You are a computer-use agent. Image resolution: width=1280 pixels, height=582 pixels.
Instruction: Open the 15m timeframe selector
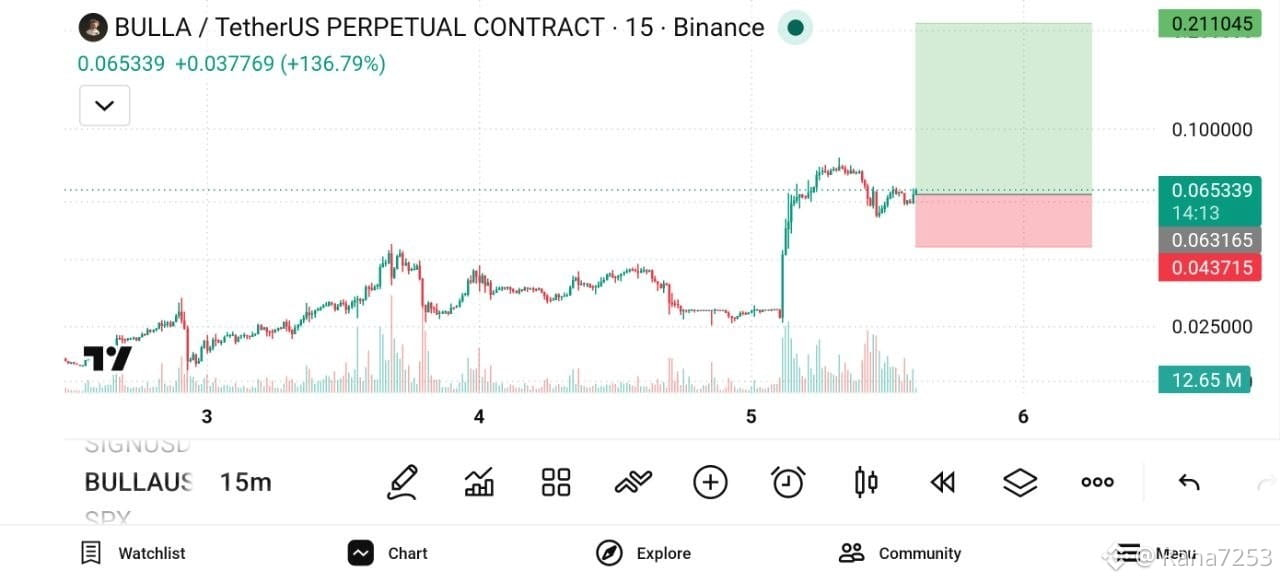(x=246, y=482)
